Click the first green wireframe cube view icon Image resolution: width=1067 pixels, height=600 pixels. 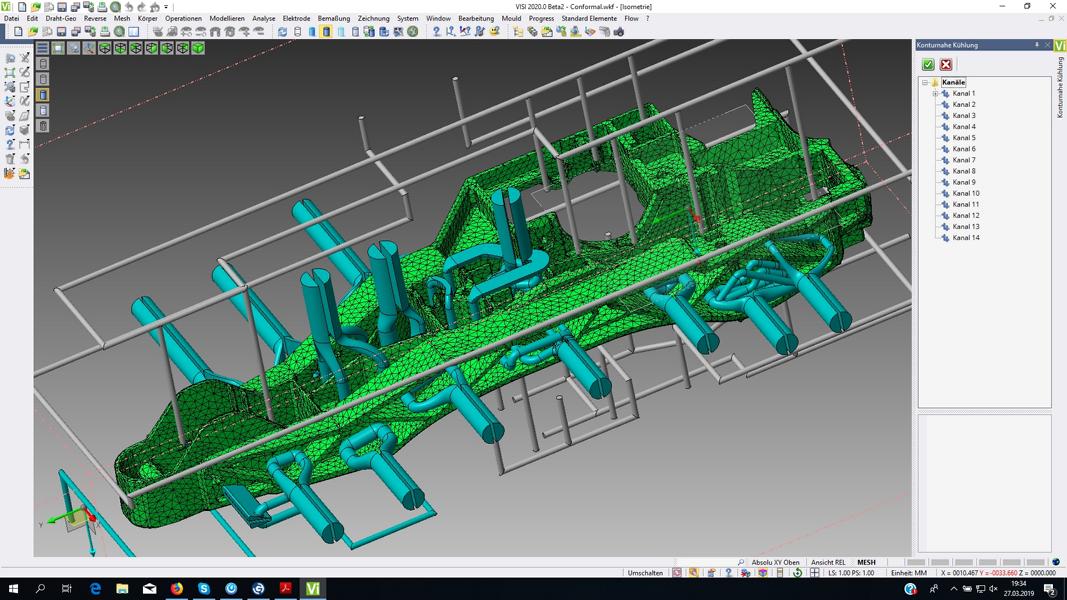pyautogui.click(x=105, y=48)
